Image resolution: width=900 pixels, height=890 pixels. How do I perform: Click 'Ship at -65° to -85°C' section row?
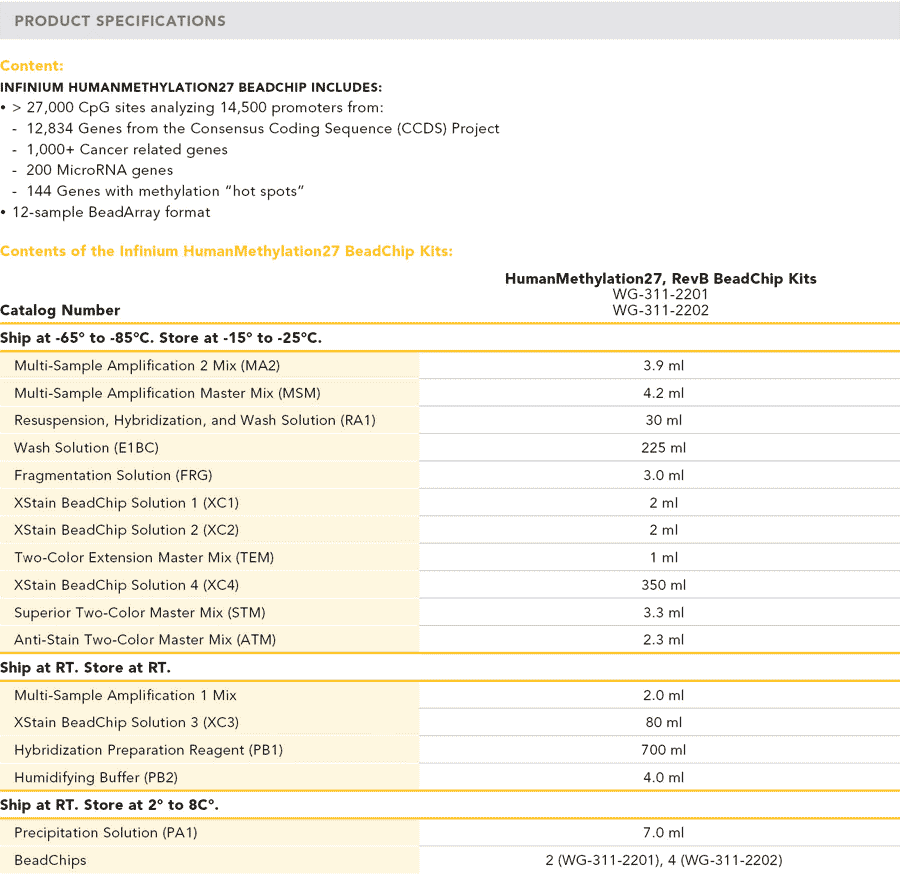[x=450, y=338]
